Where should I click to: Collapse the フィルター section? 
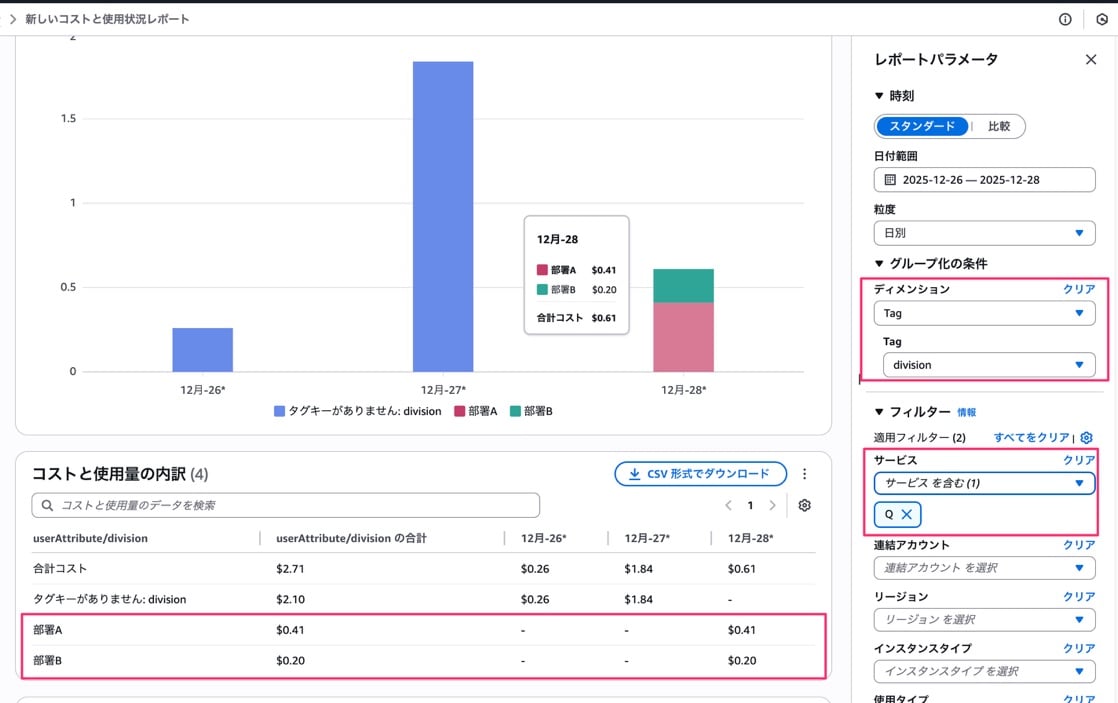880,411
